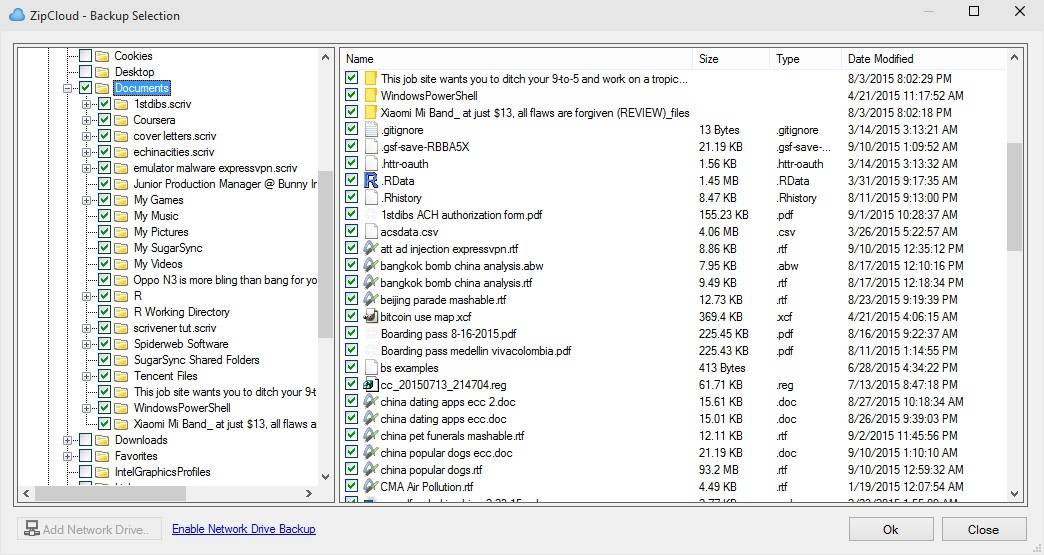Click the Add Network Drive button

point(89,530)
